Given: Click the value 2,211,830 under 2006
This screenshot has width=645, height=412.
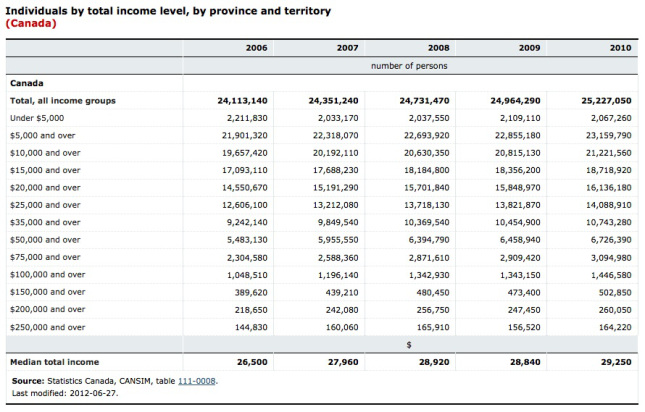Looking at the screenshot, I should click(x=247, y=118).
